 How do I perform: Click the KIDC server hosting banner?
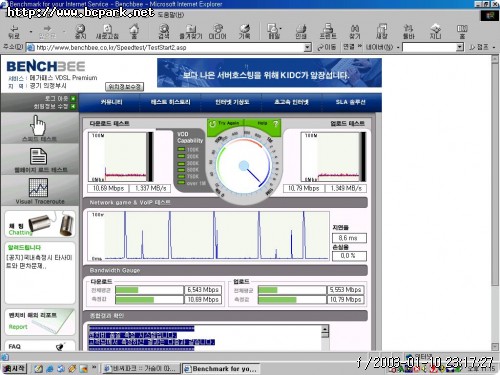tap(269, 73)
